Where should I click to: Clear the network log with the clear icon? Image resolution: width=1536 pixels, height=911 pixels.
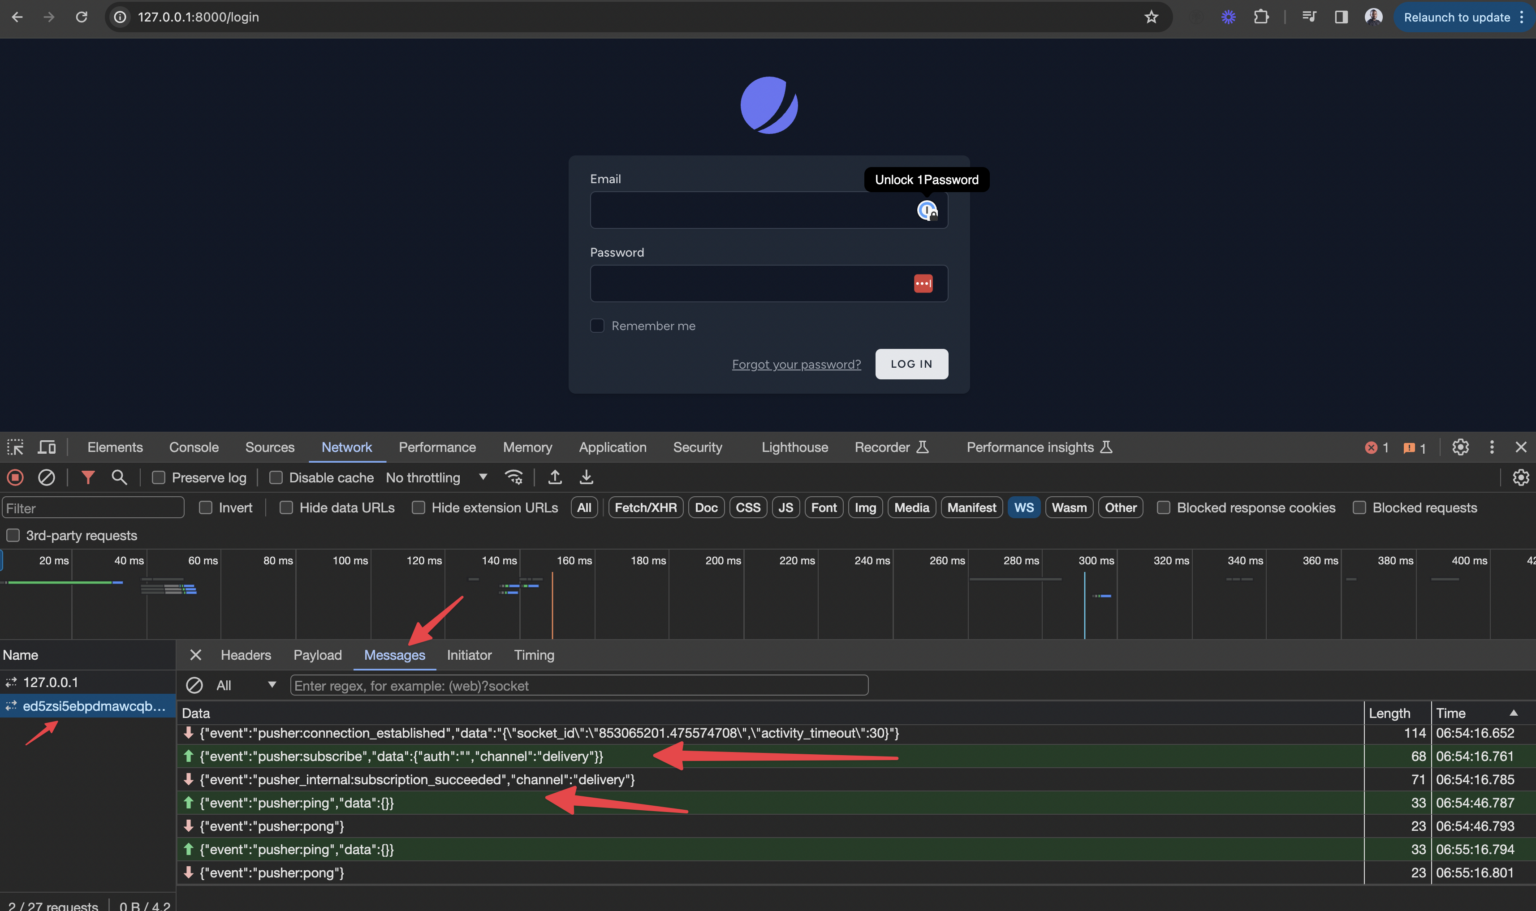pos(47,477)
